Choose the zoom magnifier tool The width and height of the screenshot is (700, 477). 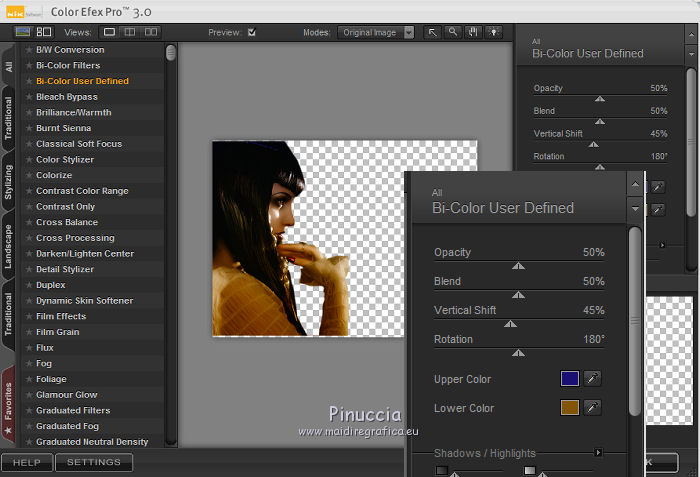(453, 32)
